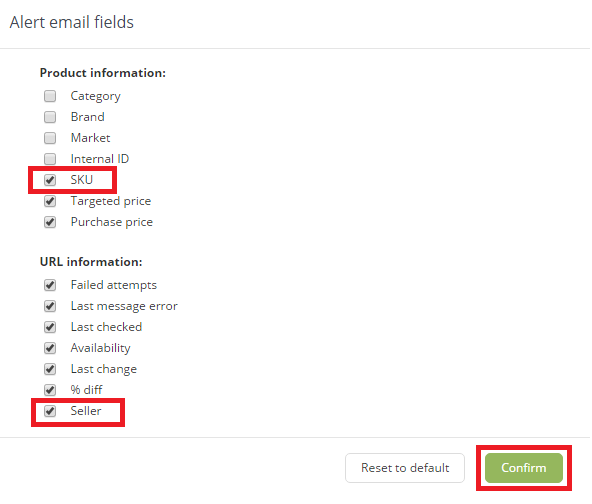Enable the Category checkbox
592x504 pixels.
pyautogui.click(x=50, y=96)
